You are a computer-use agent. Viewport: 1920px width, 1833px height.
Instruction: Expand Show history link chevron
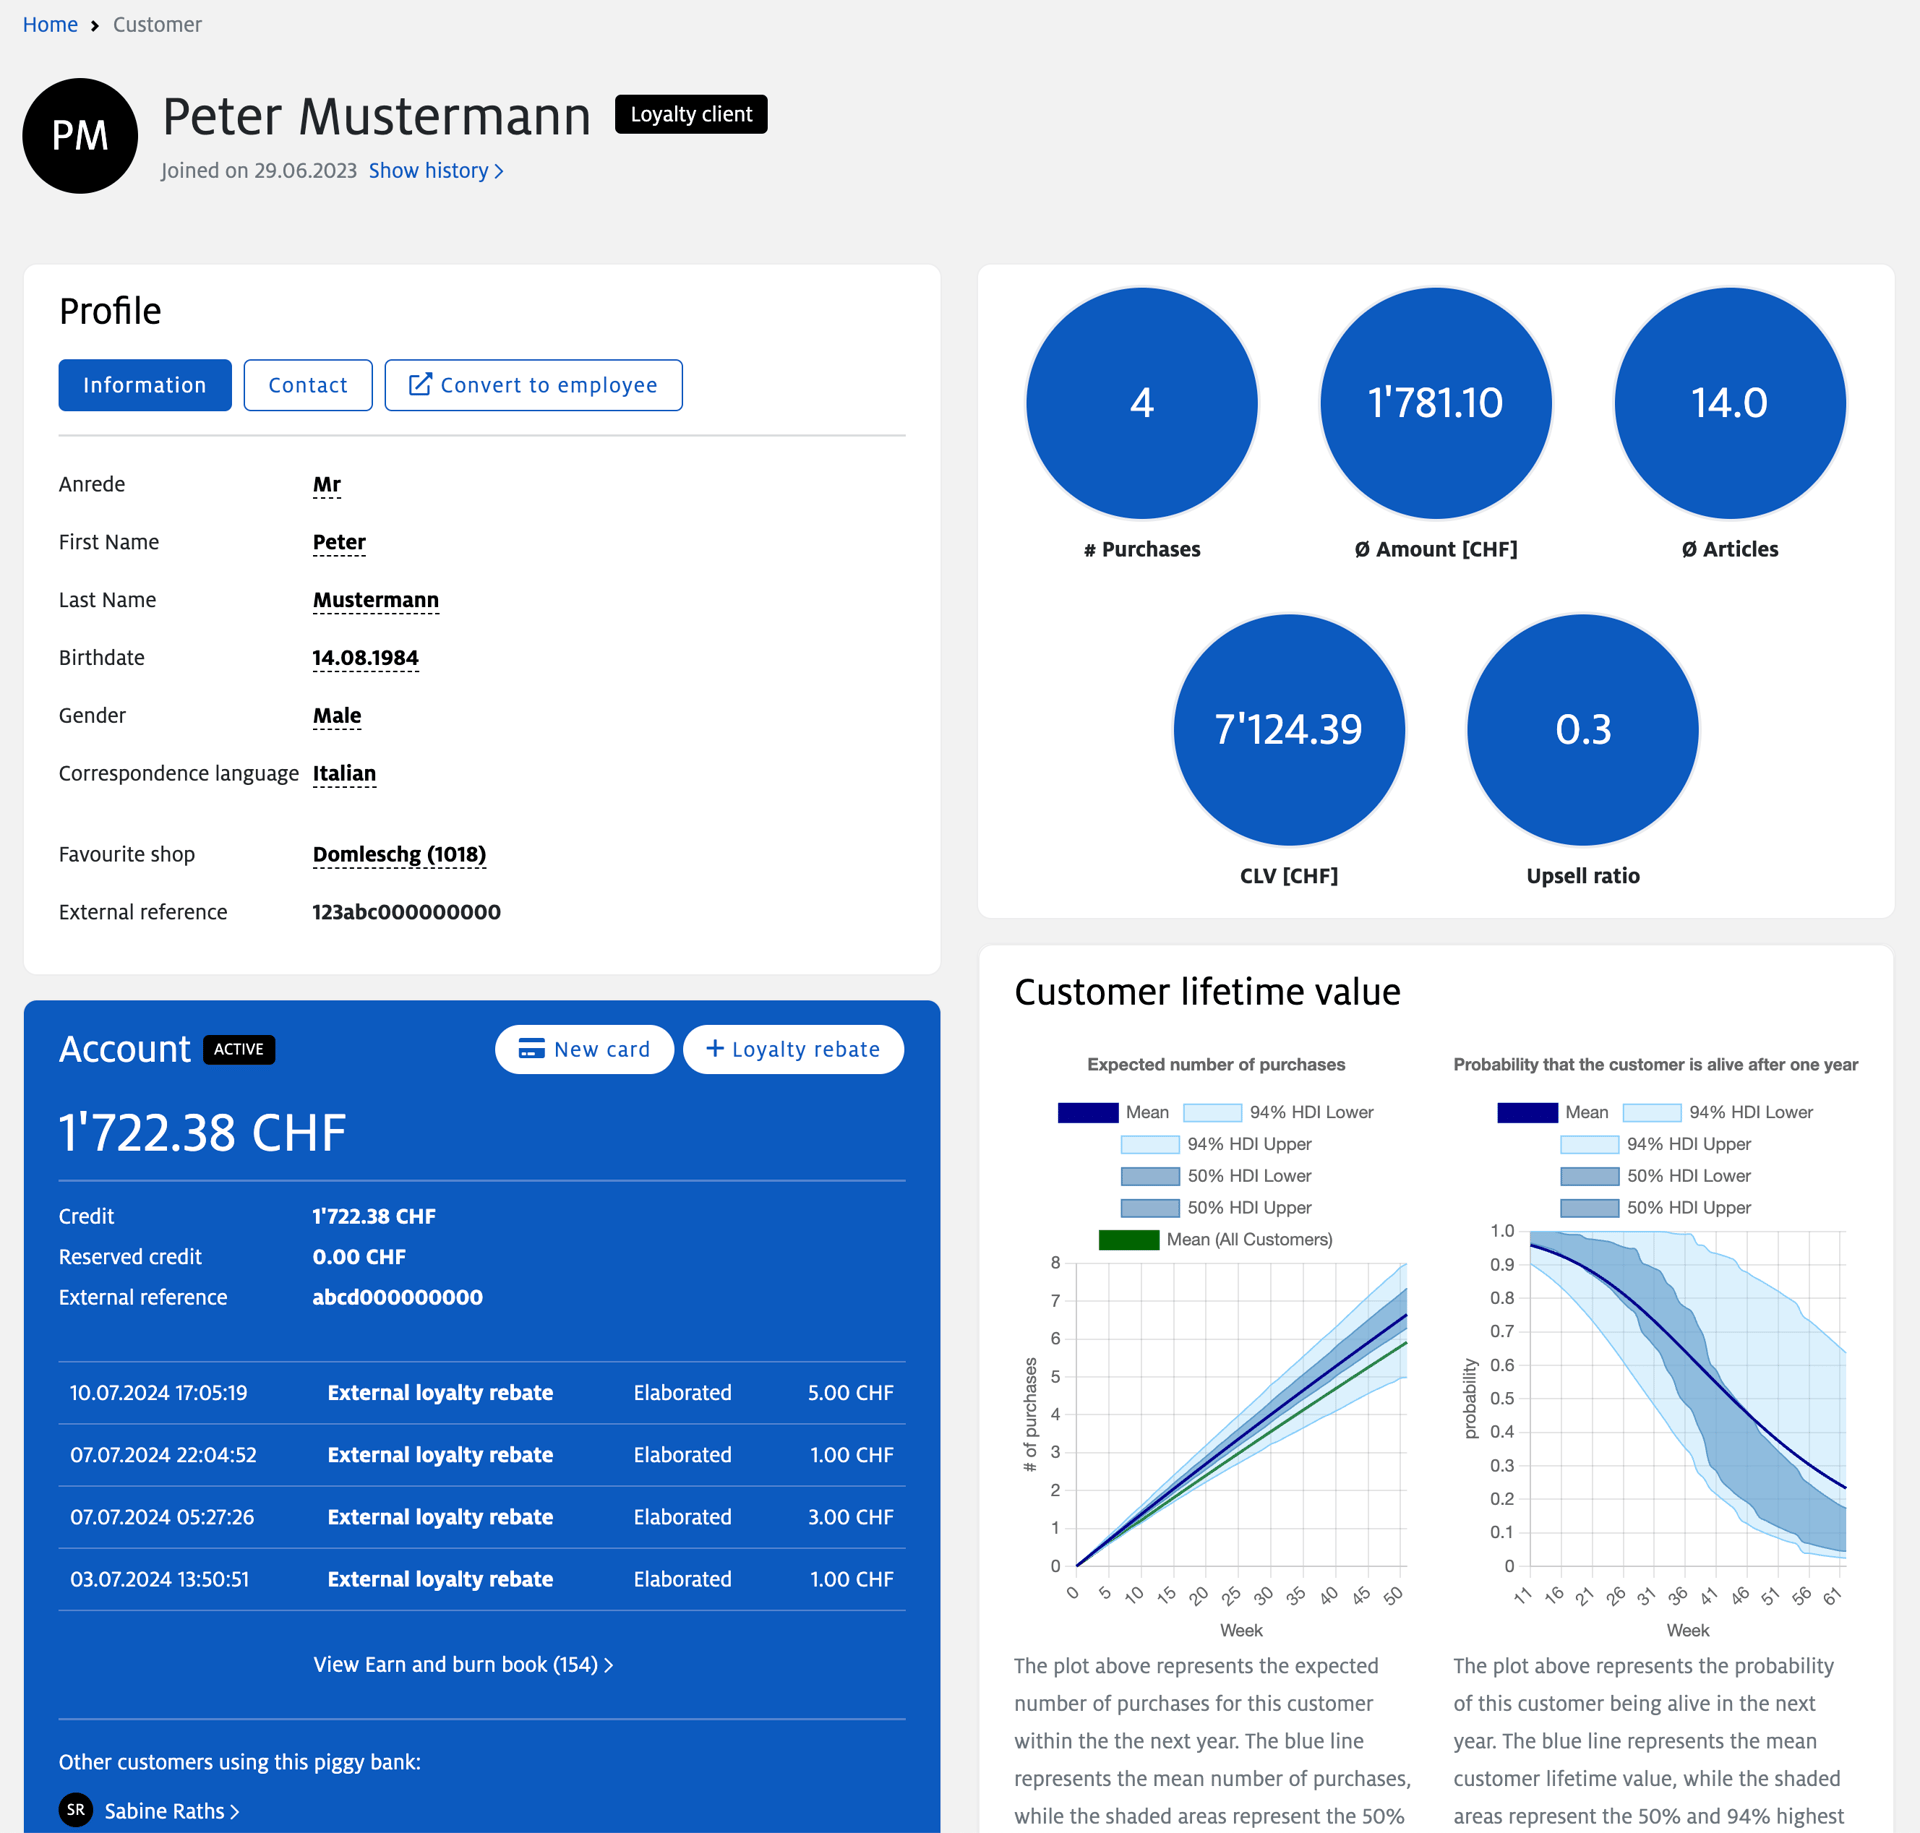pyautogui.click(x=499, y=171)
